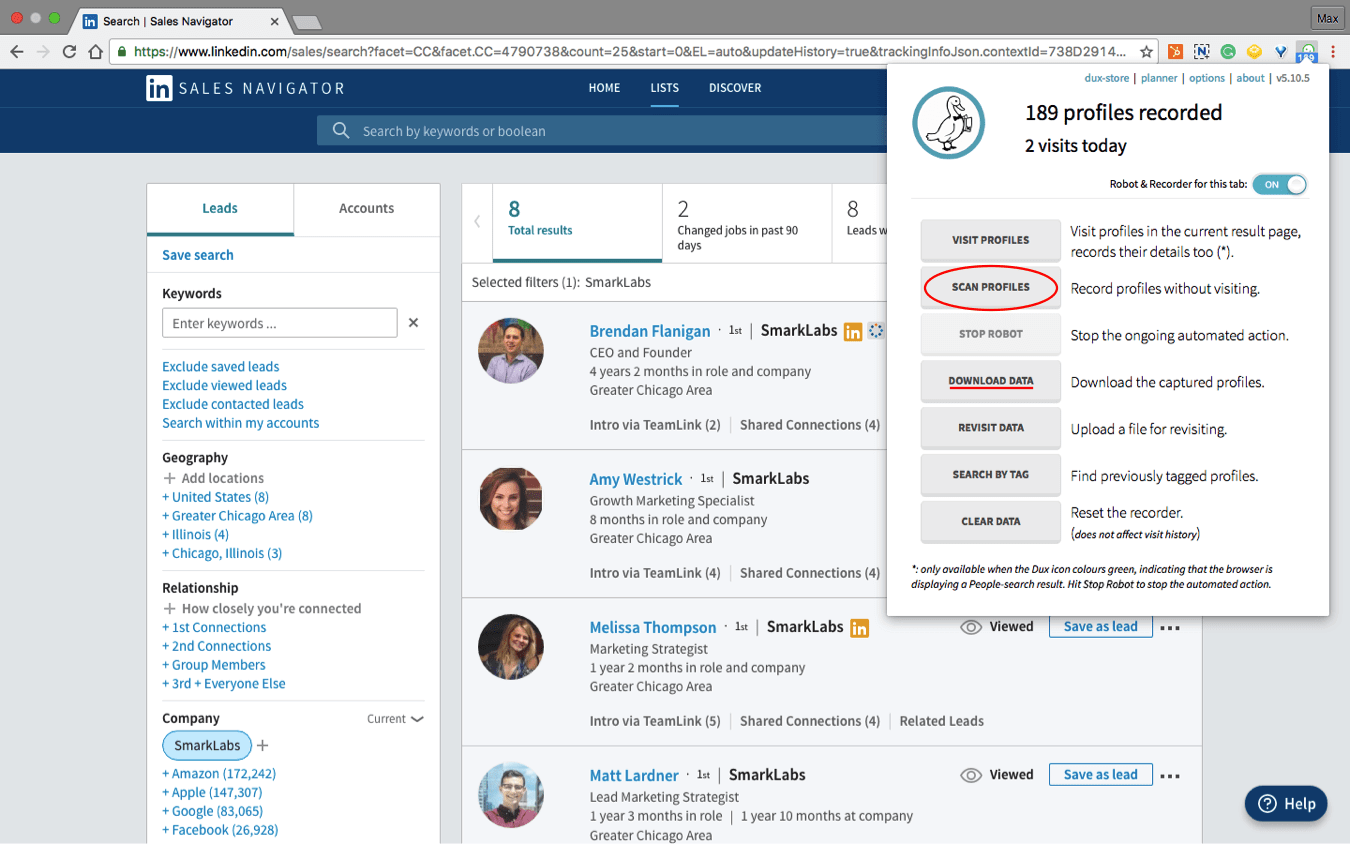Save Melissa Thompson as lead
Image resolution: width=1350 pixels, height=844 pixels.
tap(1100, 627)
